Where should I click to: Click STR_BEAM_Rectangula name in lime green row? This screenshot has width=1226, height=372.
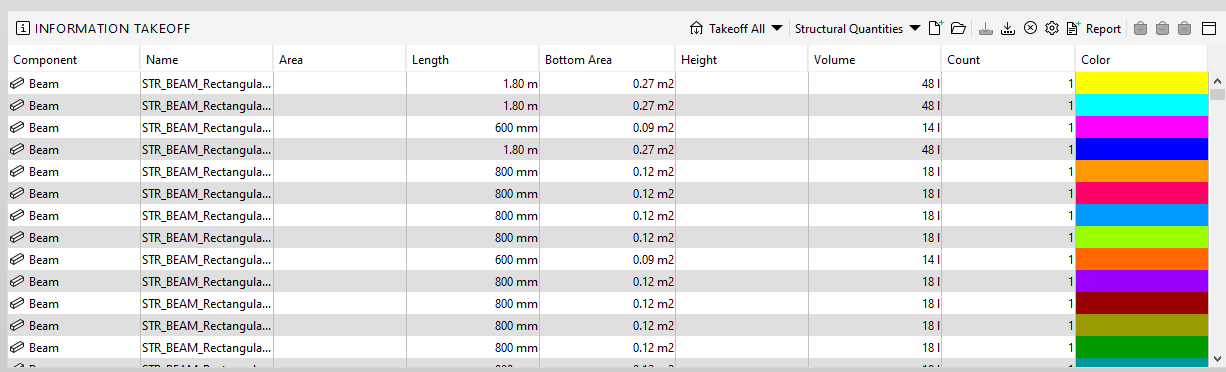[x=207, y=238]
